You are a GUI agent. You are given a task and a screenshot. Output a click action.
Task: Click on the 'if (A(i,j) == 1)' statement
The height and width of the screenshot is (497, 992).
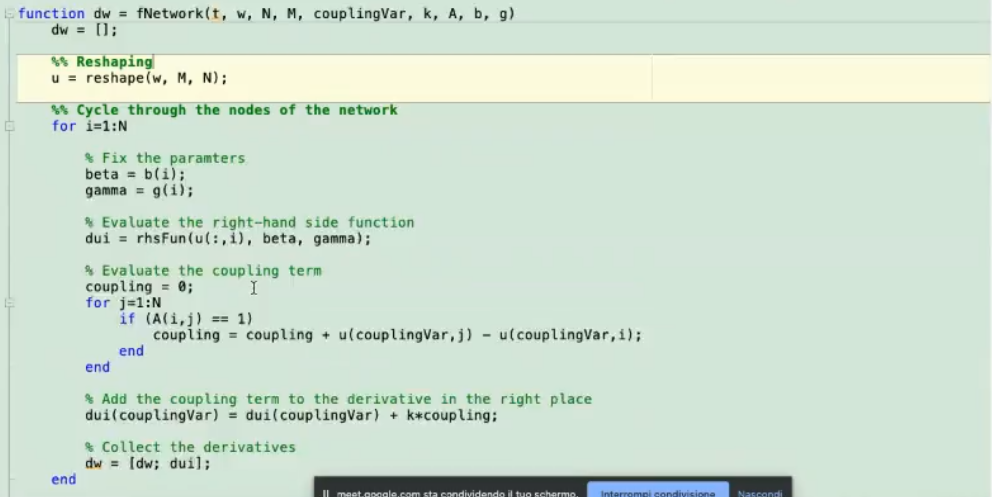pos(186,319)
